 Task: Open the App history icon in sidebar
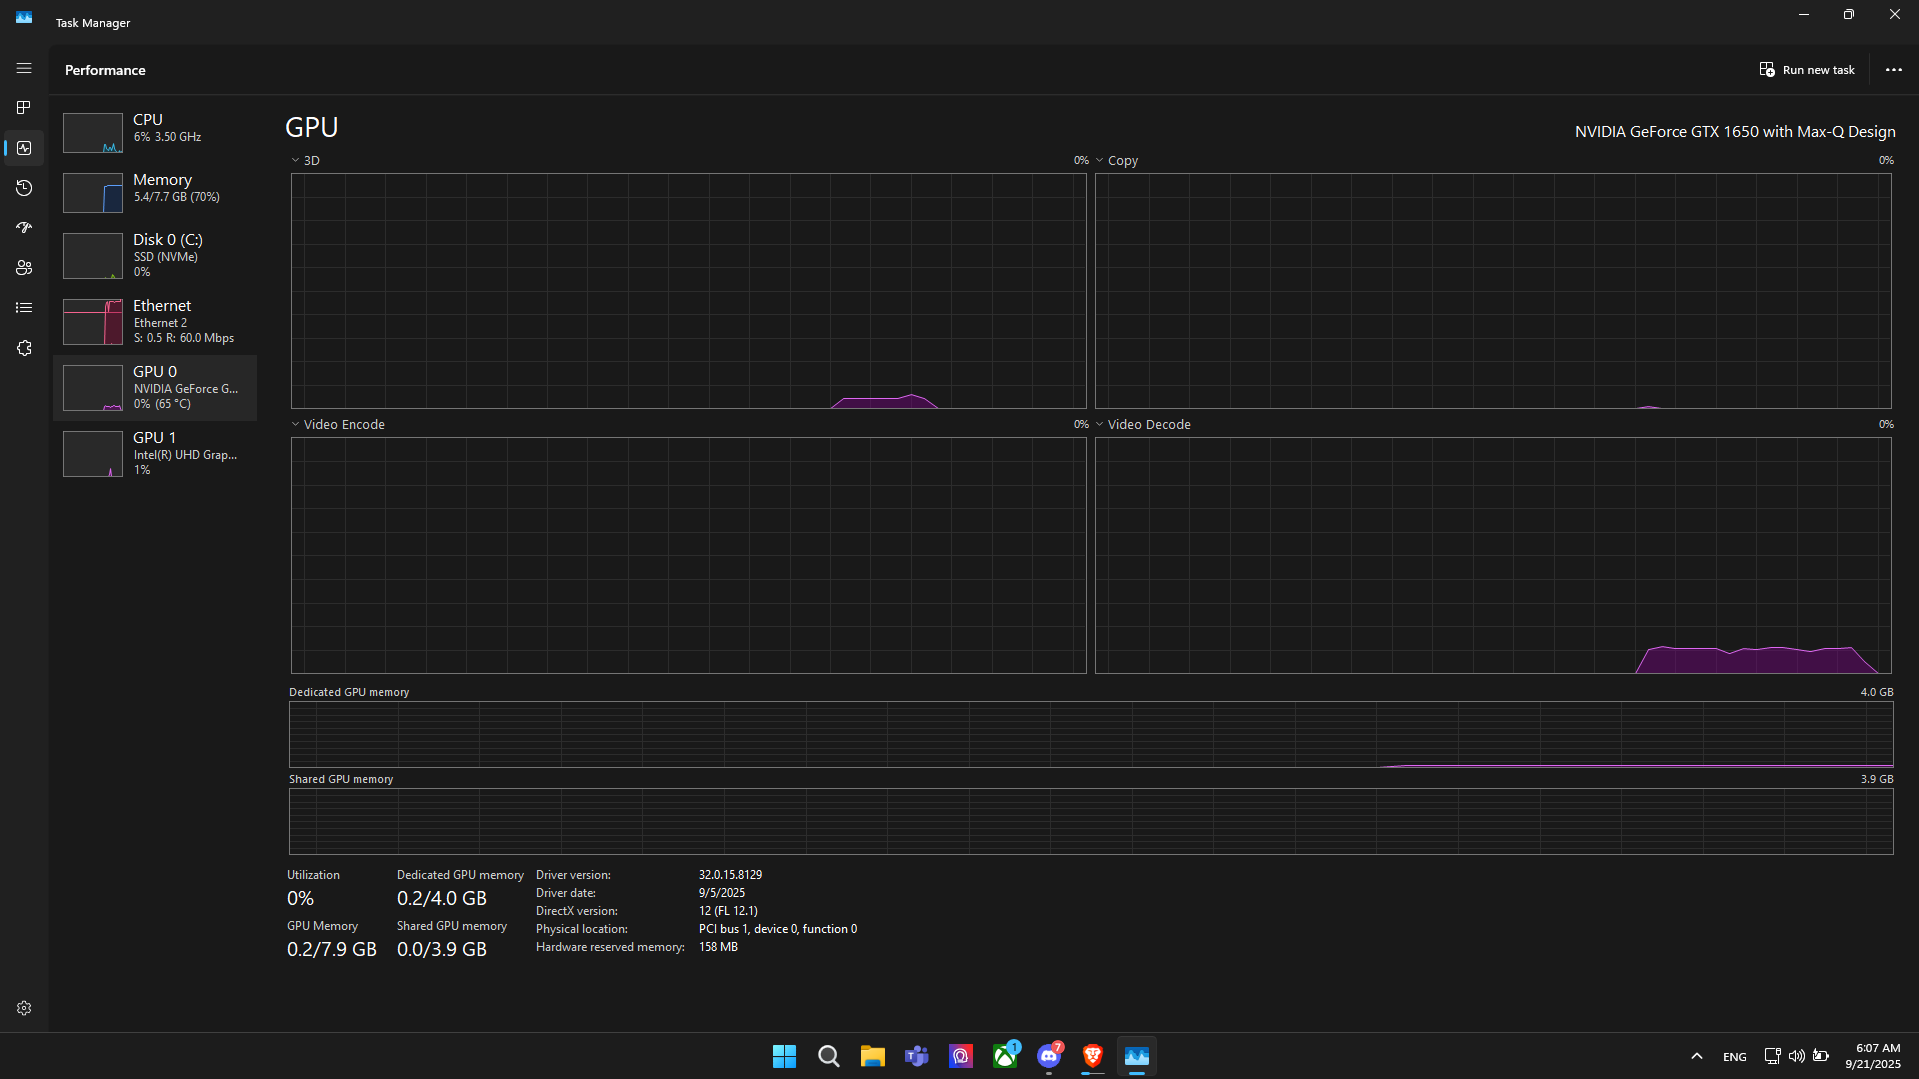[x=24, y=188]
